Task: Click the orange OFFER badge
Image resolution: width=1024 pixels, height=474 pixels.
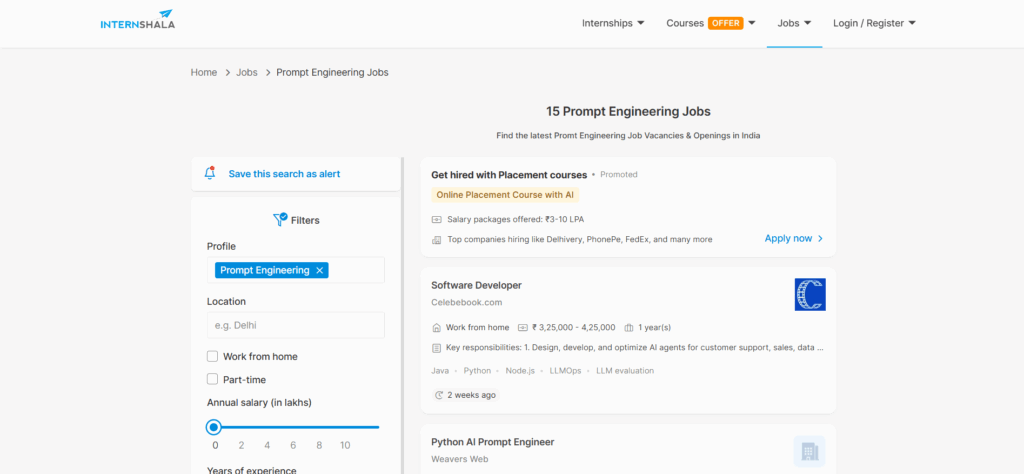Action: click(725, 23)
